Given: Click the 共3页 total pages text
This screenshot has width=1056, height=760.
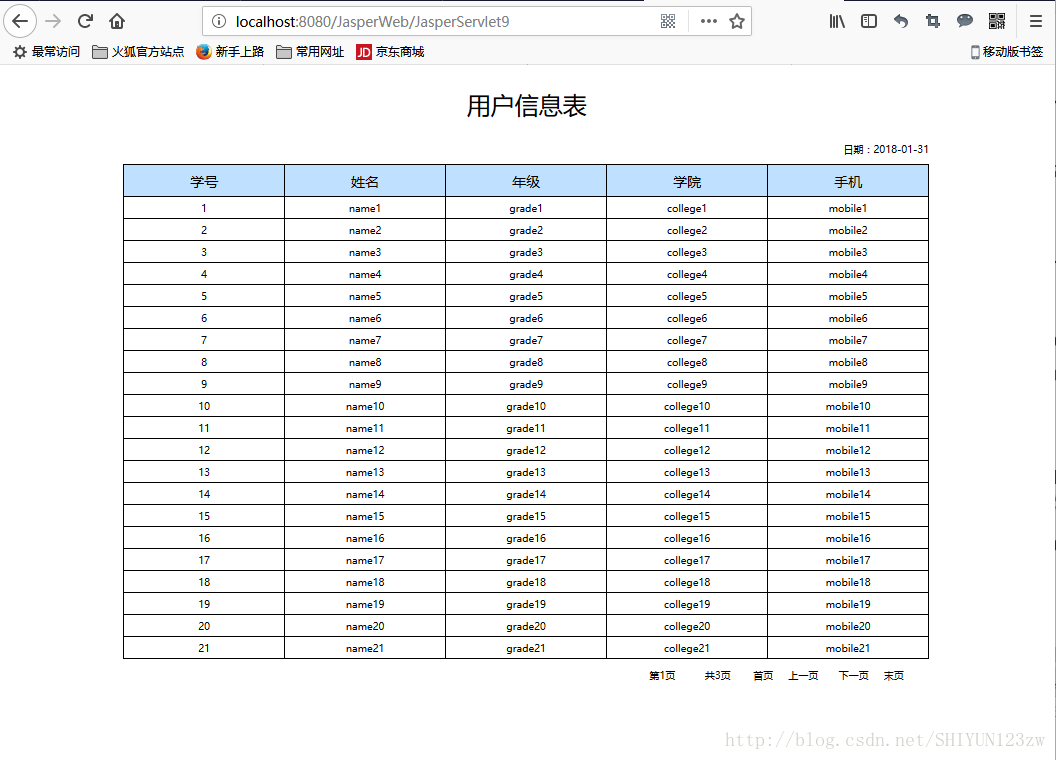Looking at the screenshot, I should point(717,676).
